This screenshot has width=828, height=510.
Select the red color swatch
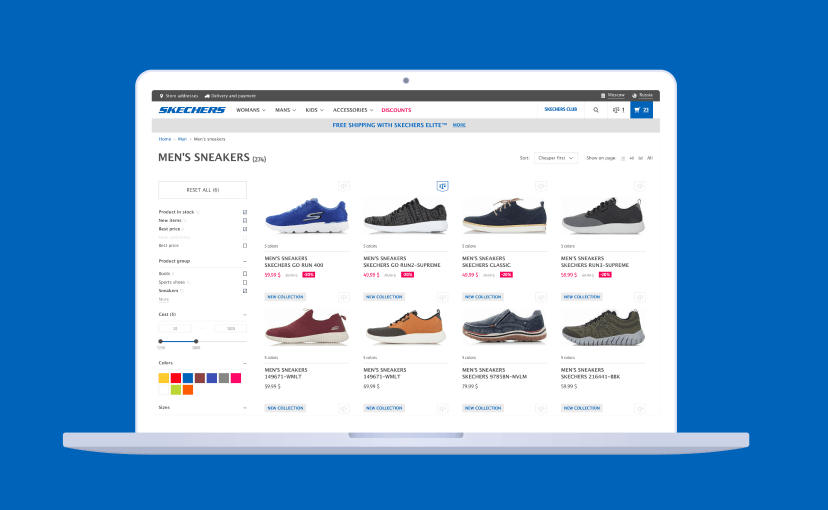coord(176,378)
